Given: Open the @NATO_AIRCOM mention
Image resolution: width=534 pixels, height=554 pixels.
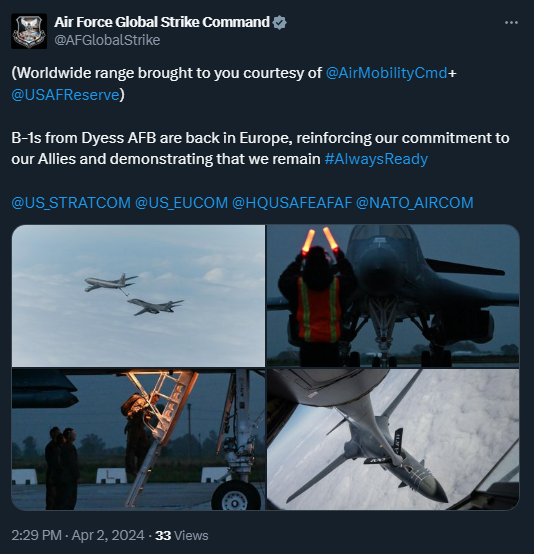Looking at the screenshot, I should (x=415, y=203).
